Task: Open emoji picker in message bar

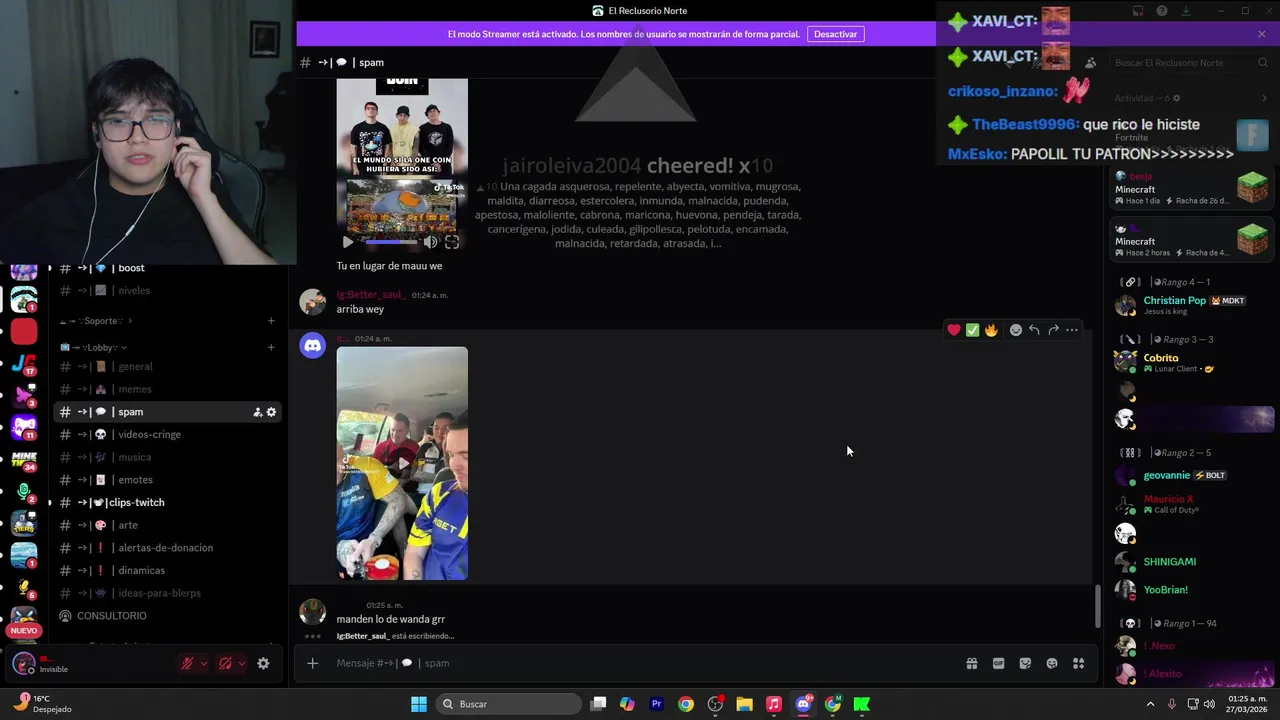Action: [1052, 663]
